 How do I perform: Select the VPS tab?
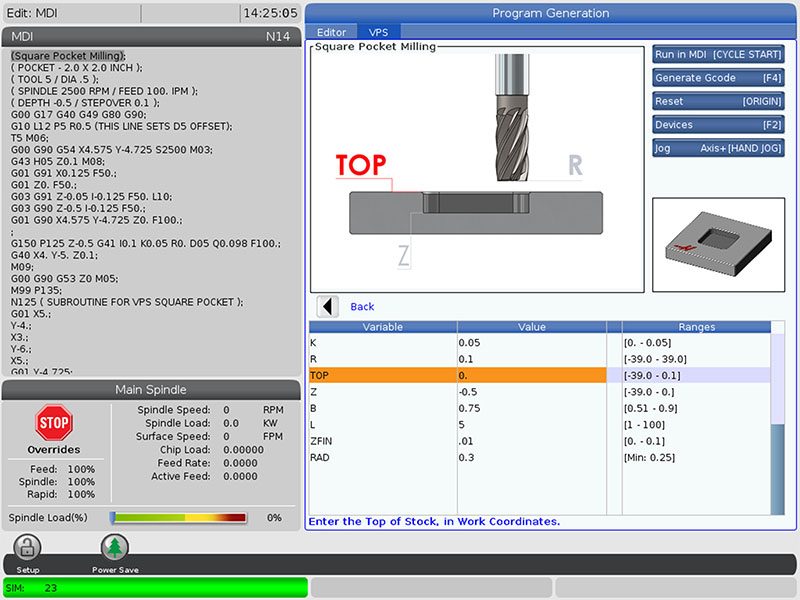coord(378,33)
